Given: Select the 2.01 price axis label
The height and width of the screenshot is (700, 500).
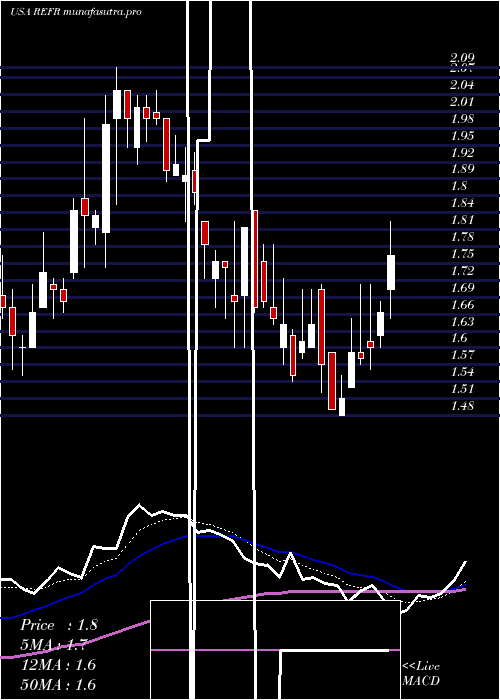Looking at the screenshot, I should tap(462, 102).
